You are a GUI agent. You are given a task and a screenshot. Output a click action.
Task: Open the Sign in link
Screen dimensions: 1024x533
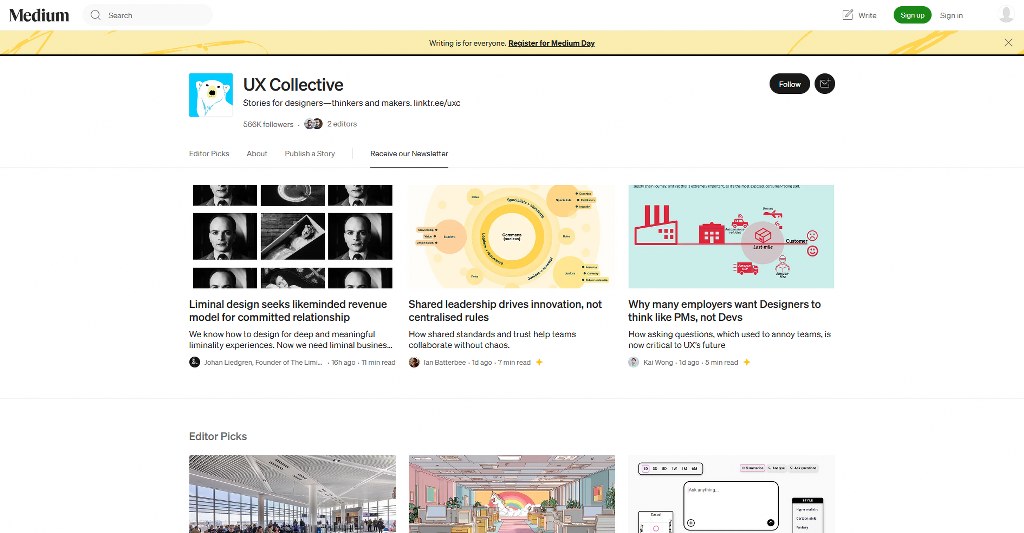pyautogui.click(x=951, y=16)
